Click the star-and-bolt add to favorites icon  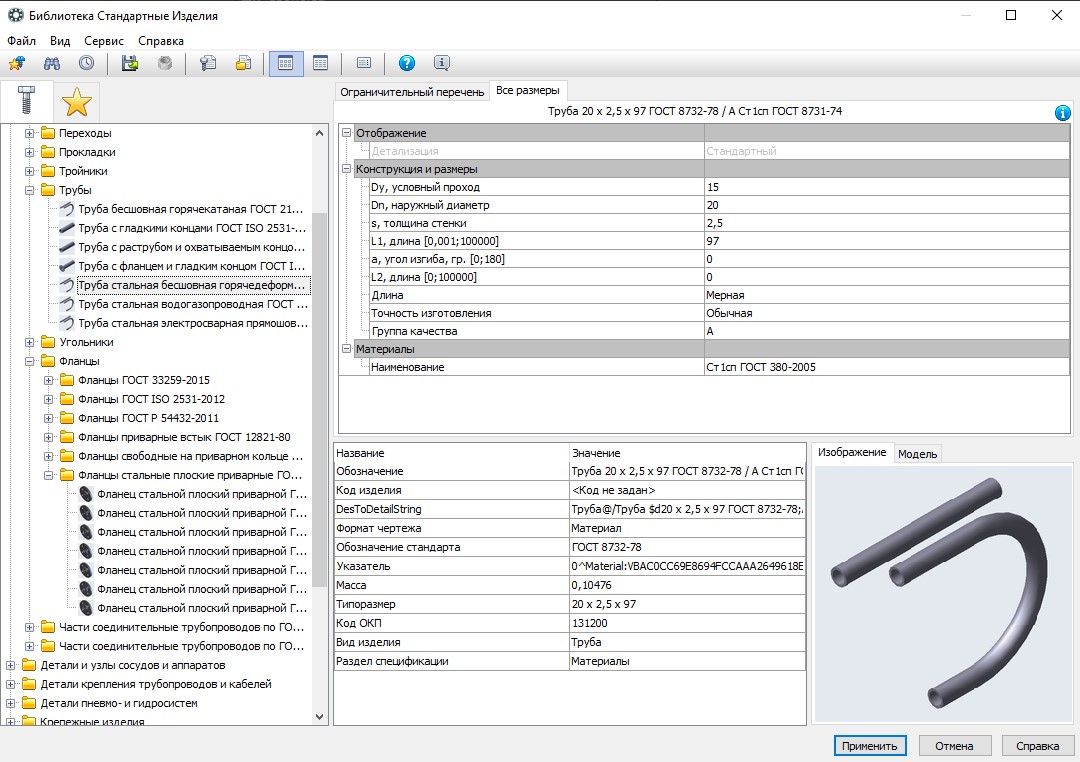coord(17,63)
